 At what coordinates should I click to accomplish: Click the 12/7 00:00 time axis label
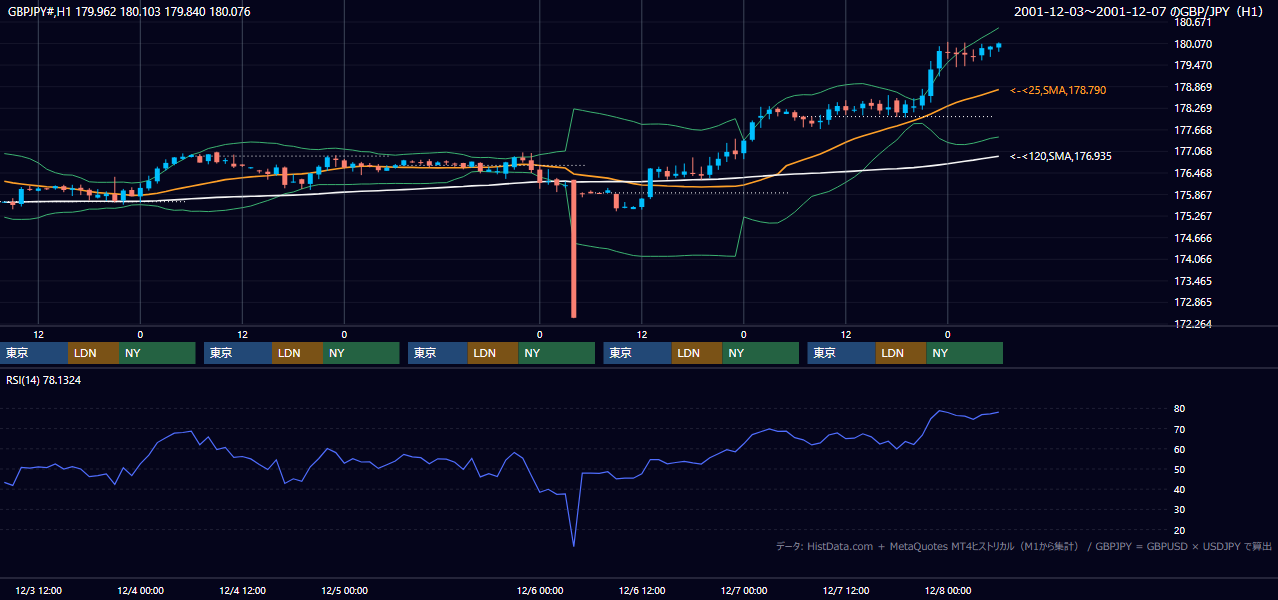click(743, 591)
